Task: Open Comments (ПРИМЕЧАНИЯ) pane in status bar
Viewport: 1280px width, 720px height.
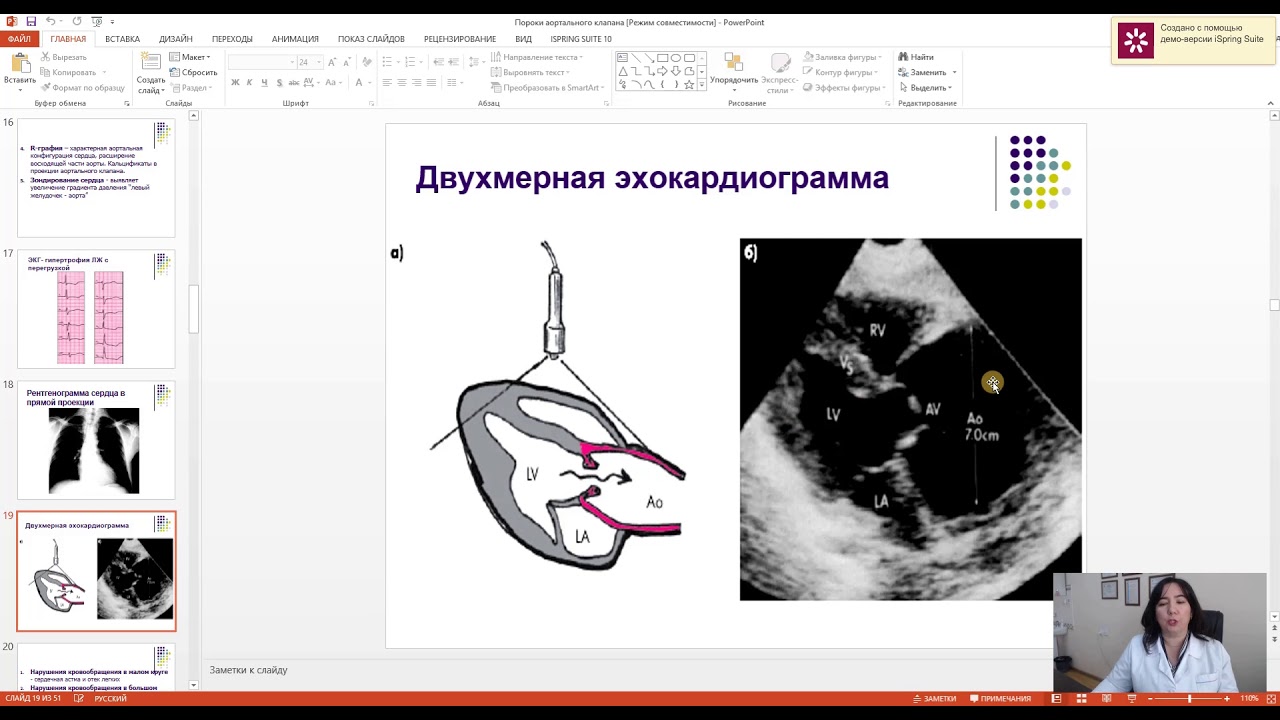Action: click(1000, 699)
